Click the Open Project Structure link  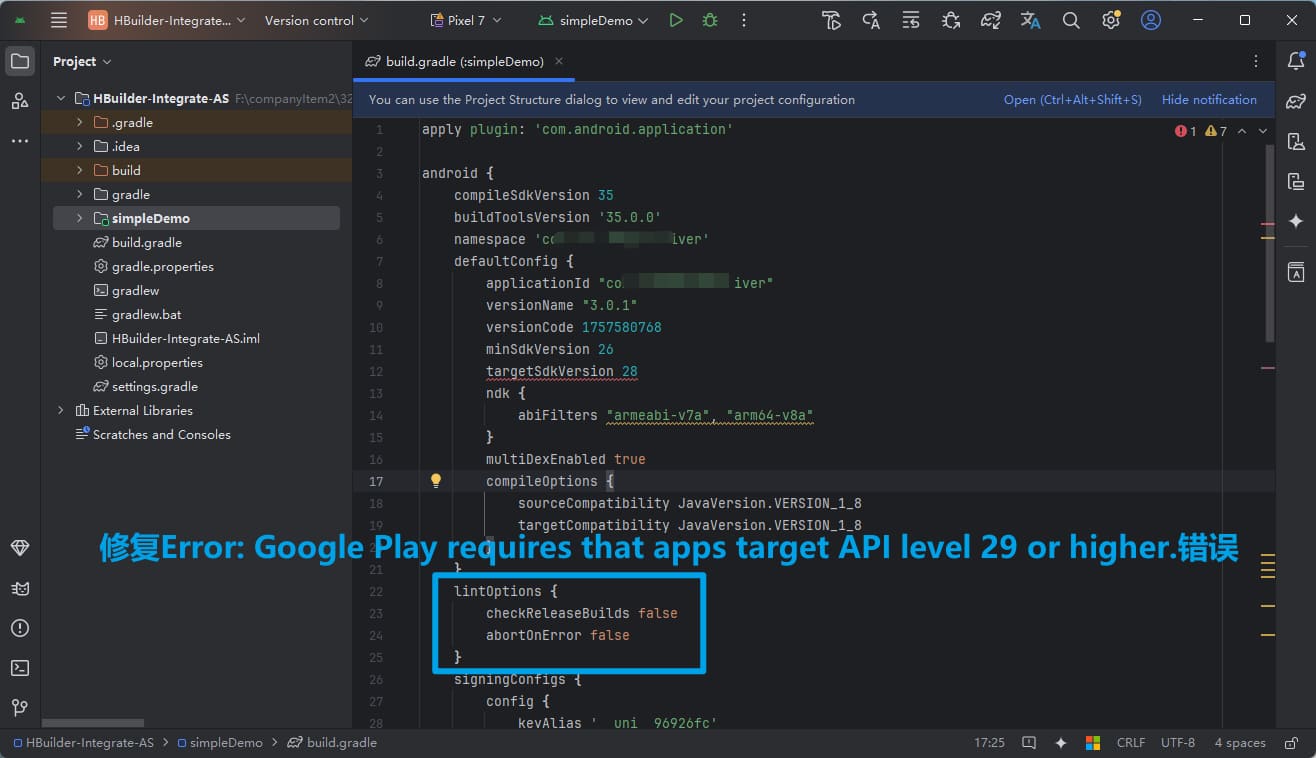[x=1072, y=100]
